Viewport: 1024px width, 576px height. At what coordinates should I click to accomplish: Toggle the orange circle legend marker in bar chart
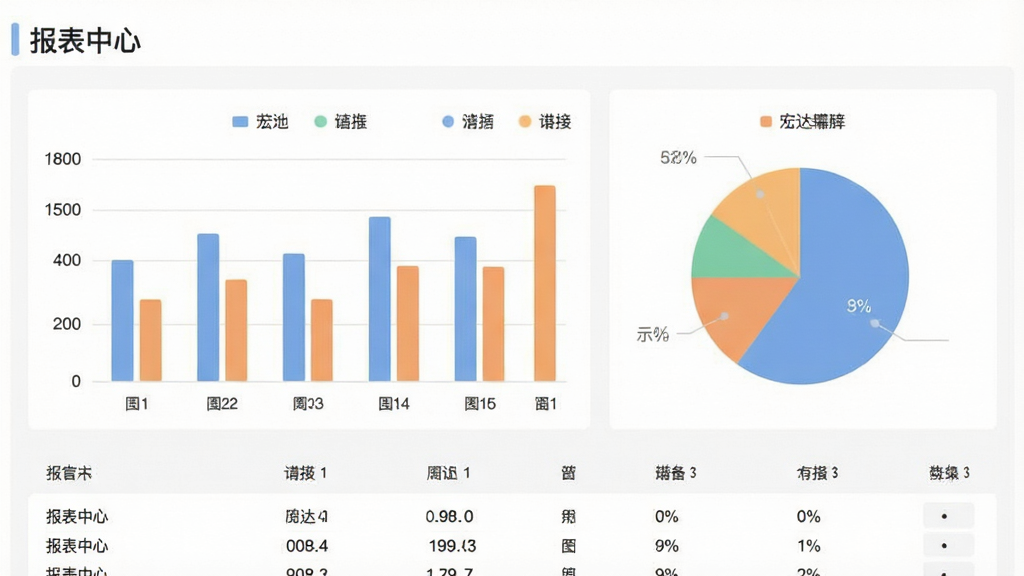click(x=524, y=121)
